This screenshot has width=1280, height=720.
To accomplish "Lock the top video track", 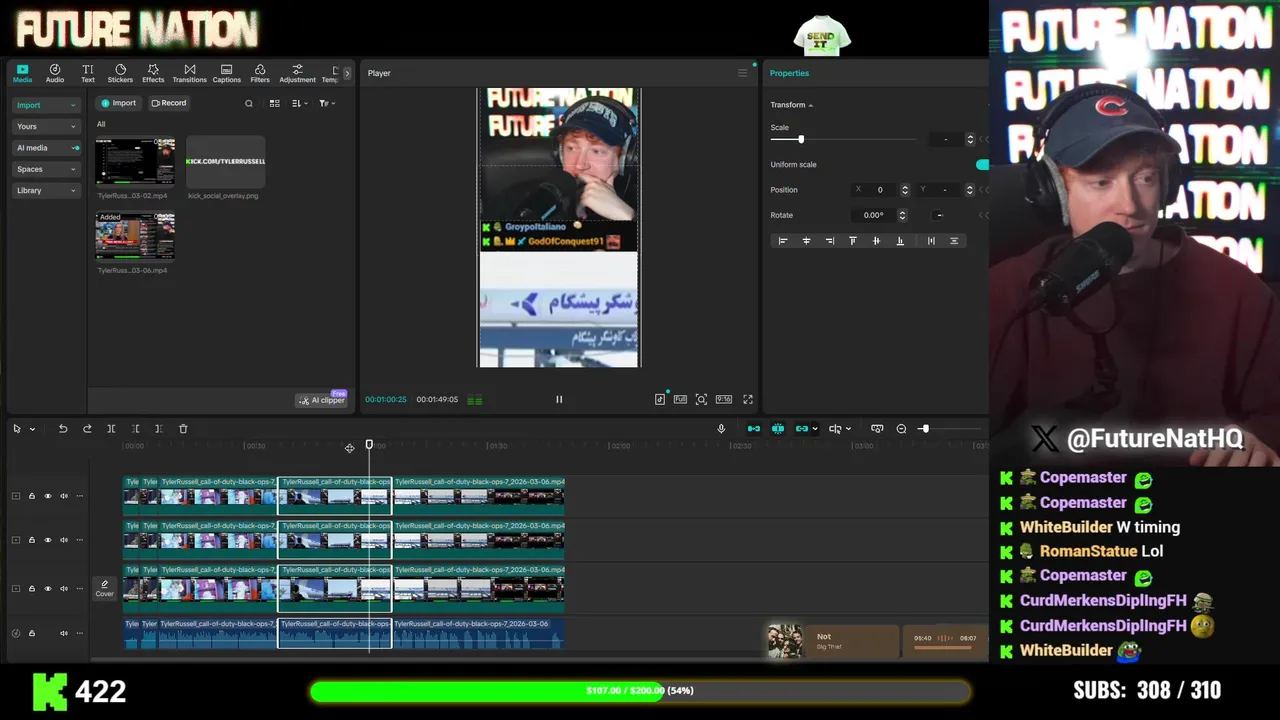I will click(31, 496).
